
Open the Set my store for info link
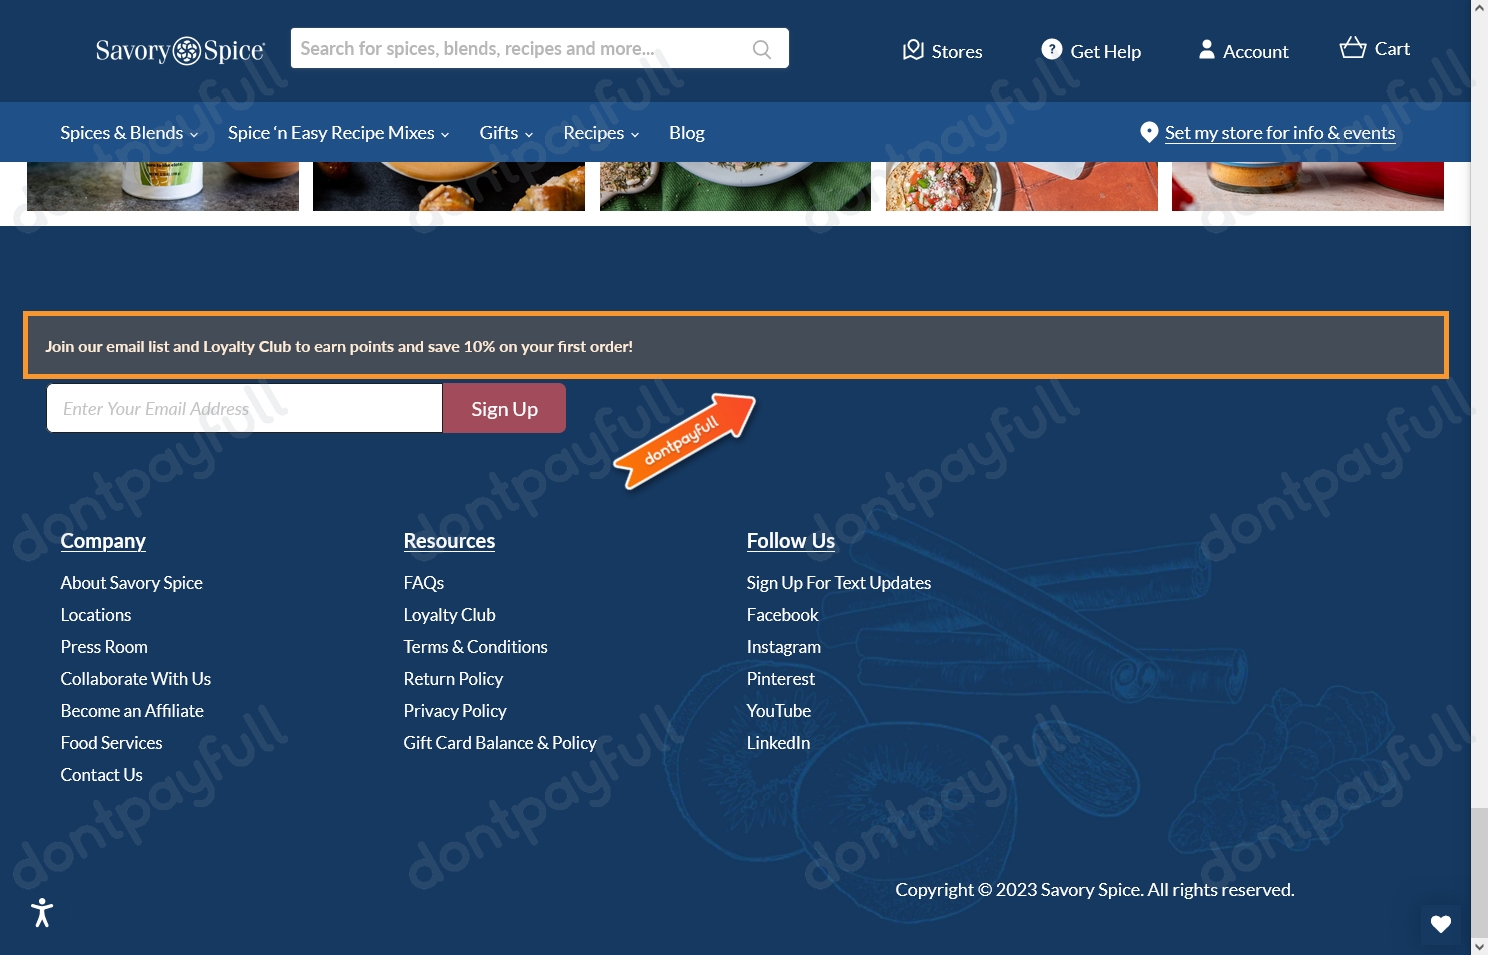[1280, 132]
